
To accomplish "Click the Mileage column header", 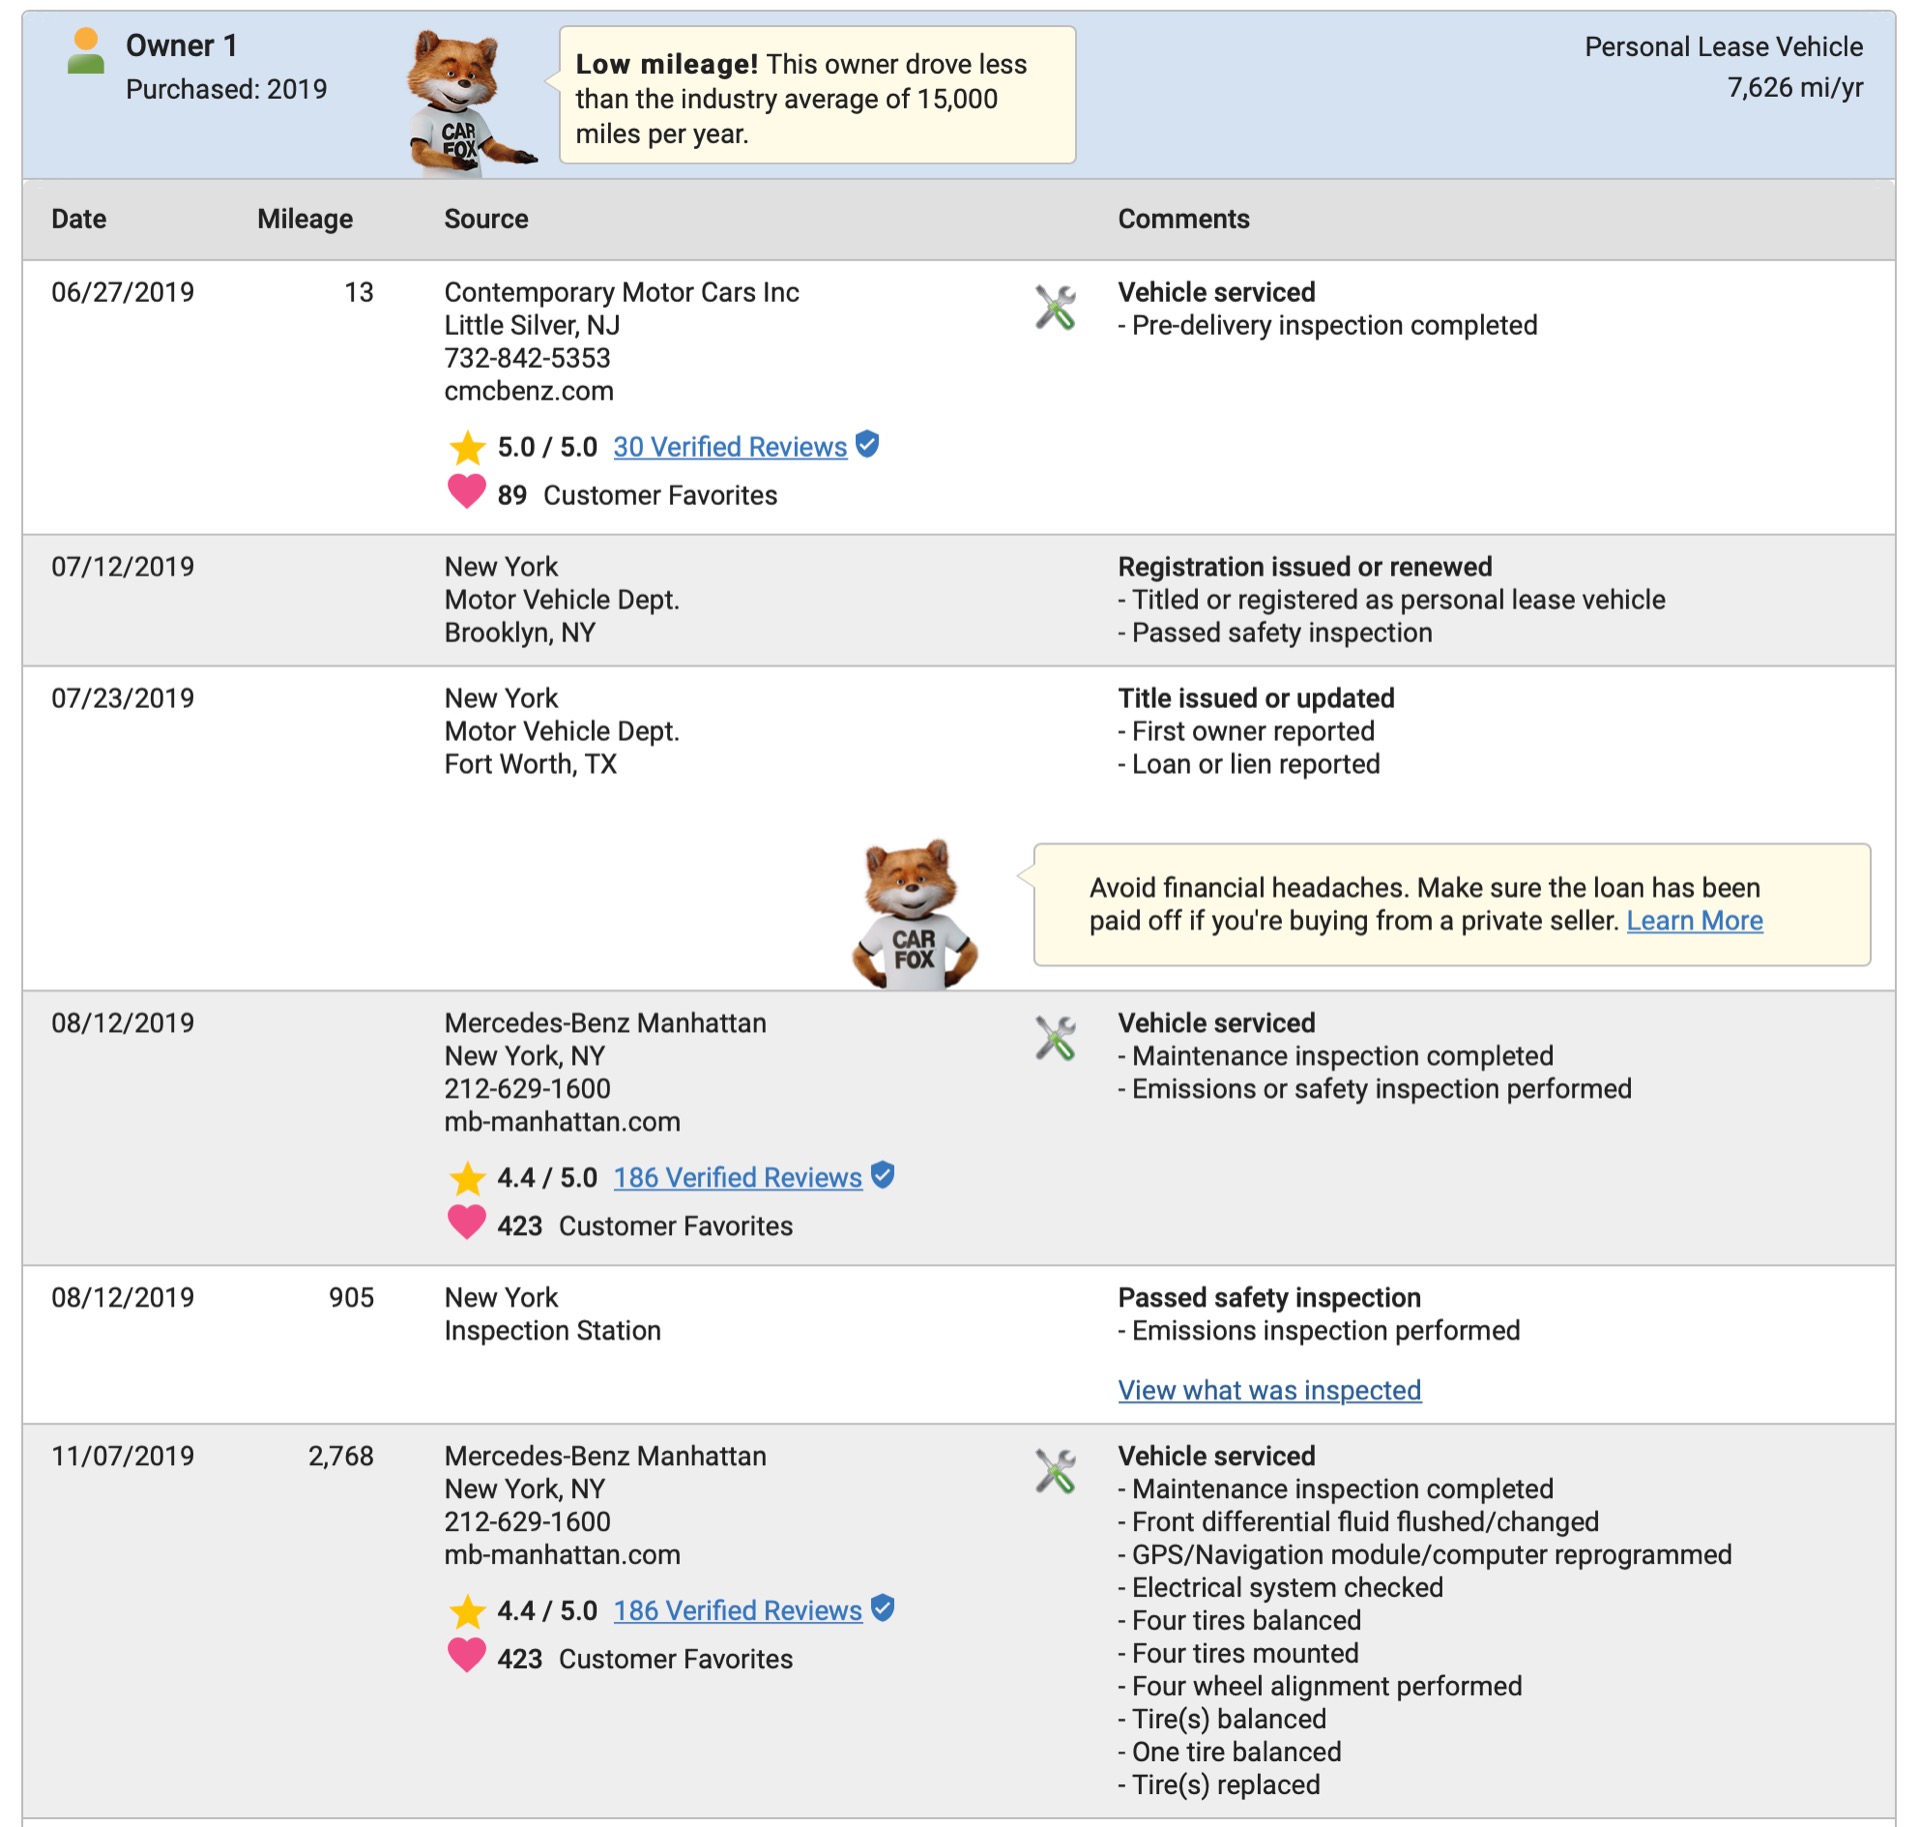I will coord(305,219).
